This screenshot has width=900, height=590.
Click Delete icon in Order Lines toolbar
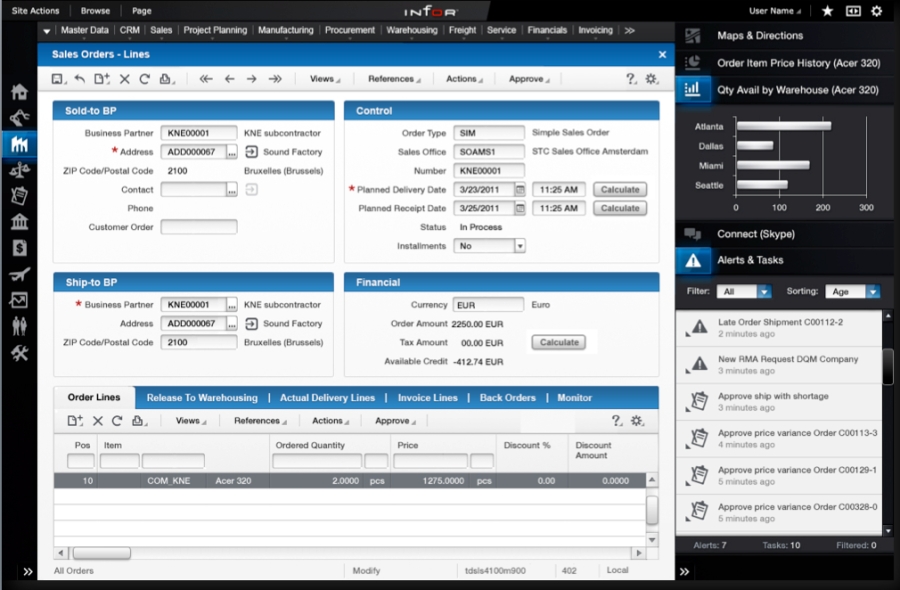pos(98,421)
